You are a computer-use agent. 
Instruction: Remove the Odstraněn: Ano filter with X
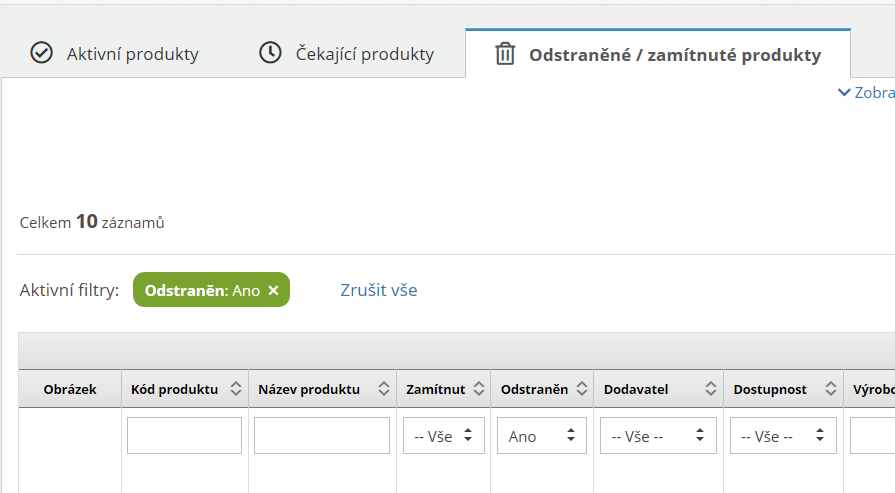(273, 290)
